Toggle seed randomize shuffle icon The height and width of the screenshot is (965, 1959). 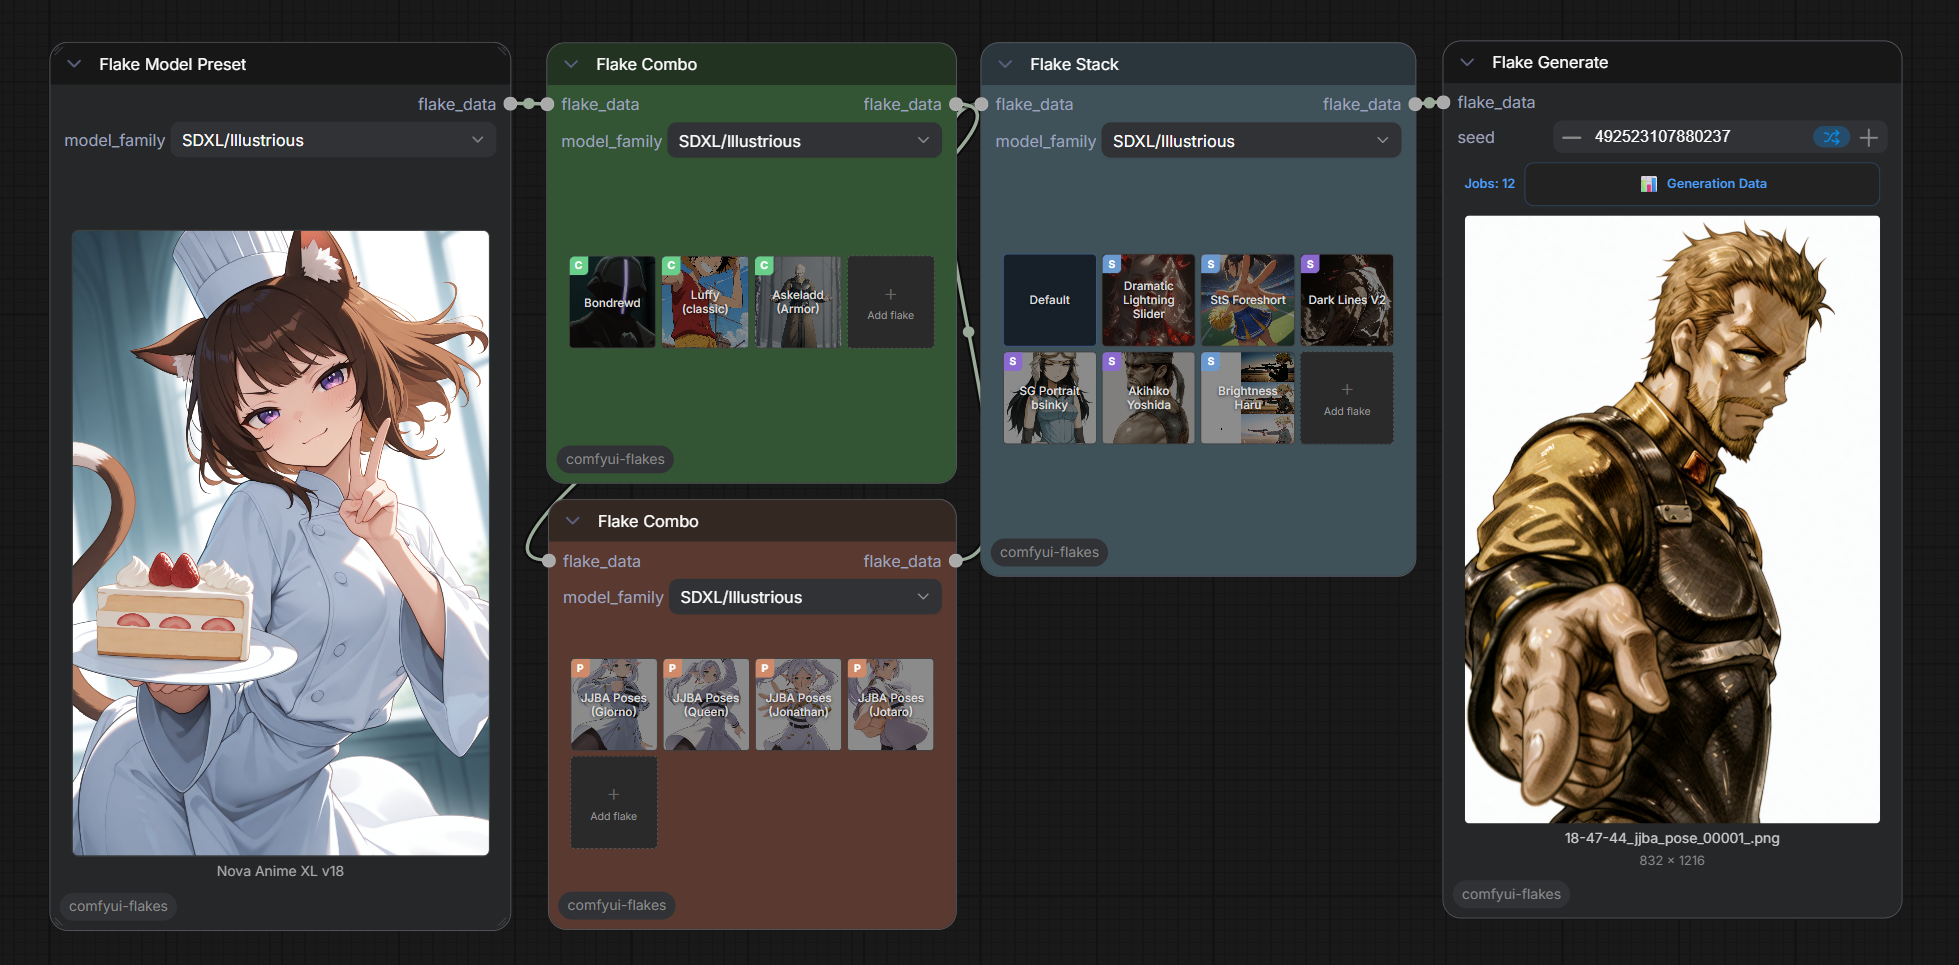1831,137
